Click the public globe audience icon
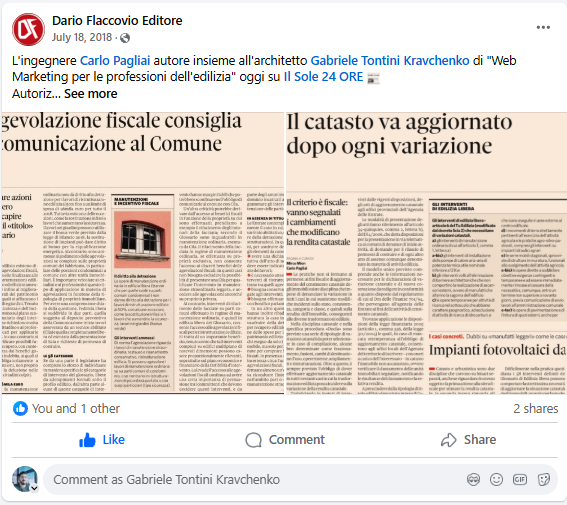567x505 pixels. [125, 38]
